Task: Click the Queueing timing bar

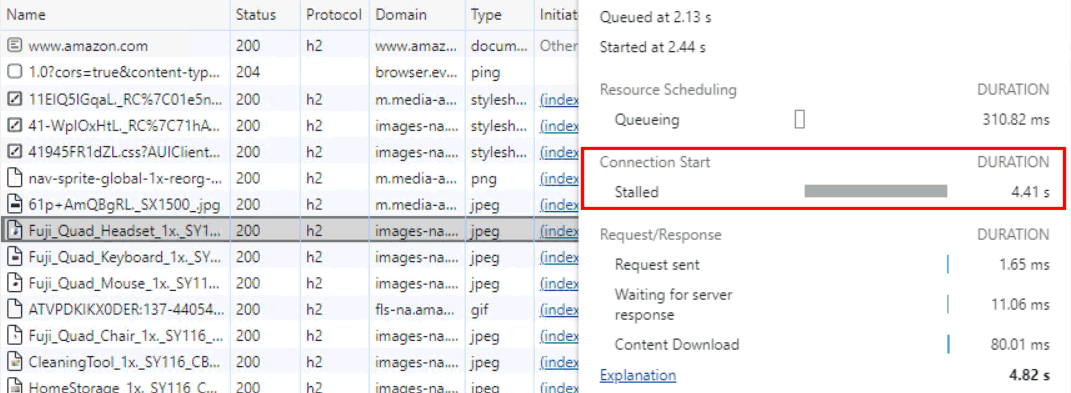Action: (799, 120)
